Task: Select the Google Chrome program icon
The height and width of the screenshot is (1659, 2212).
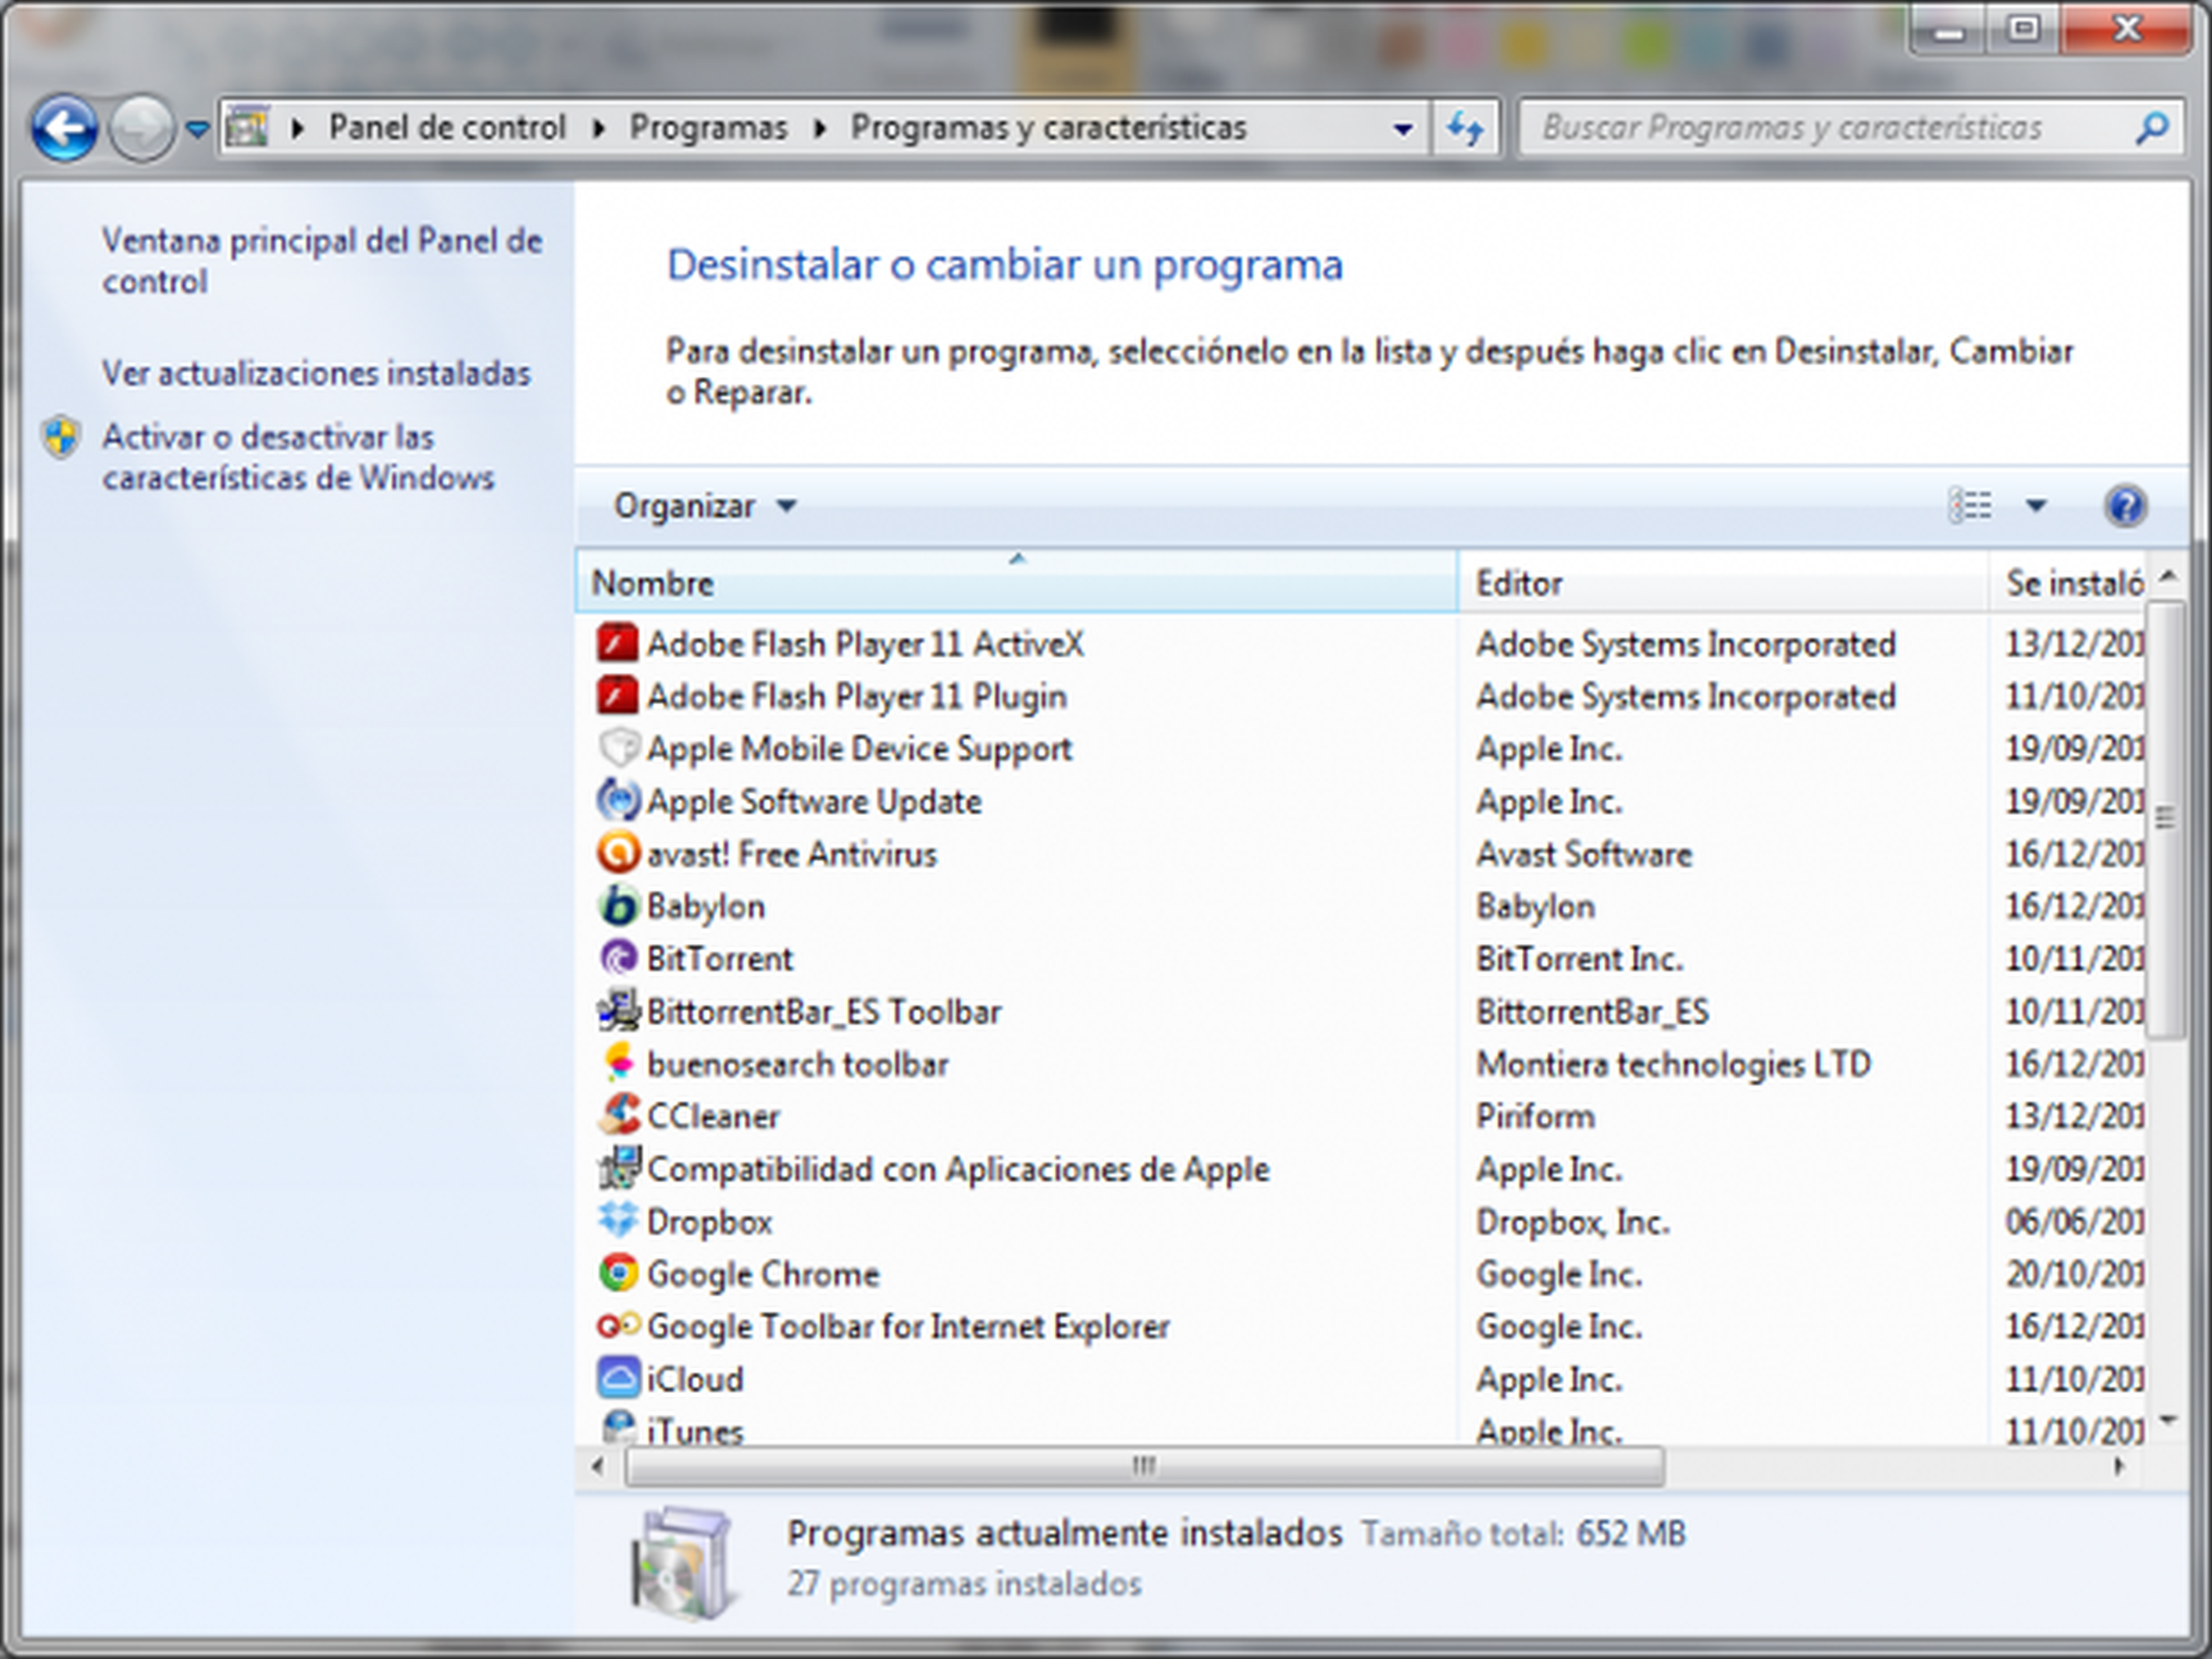Action: tap(618, 1273)
